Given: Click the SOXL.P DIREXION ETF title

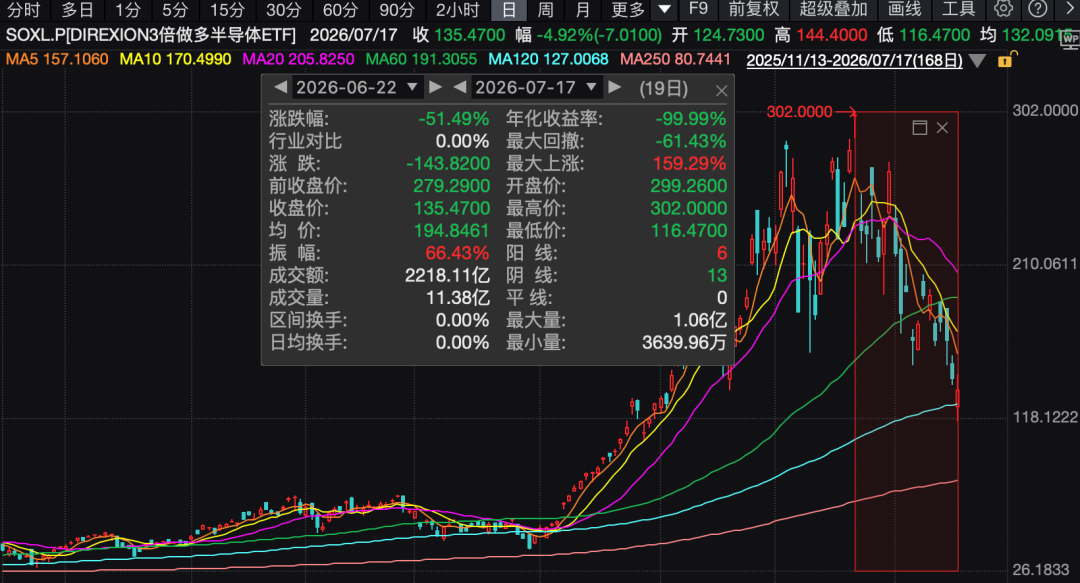Looking at the screenshot, I should 151,34.
